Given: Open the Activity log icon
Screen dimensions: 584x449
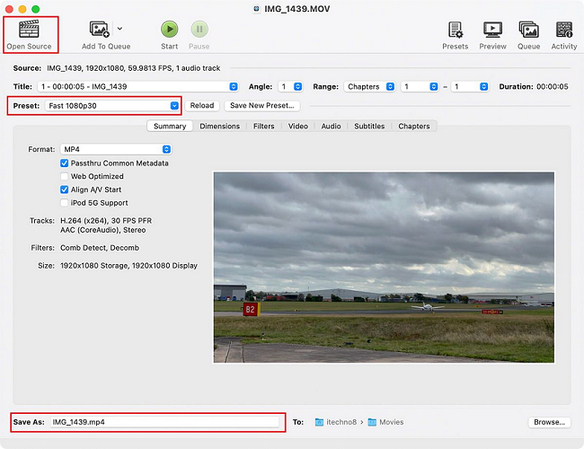Looking at the screenshot, I should pos(564,29).
